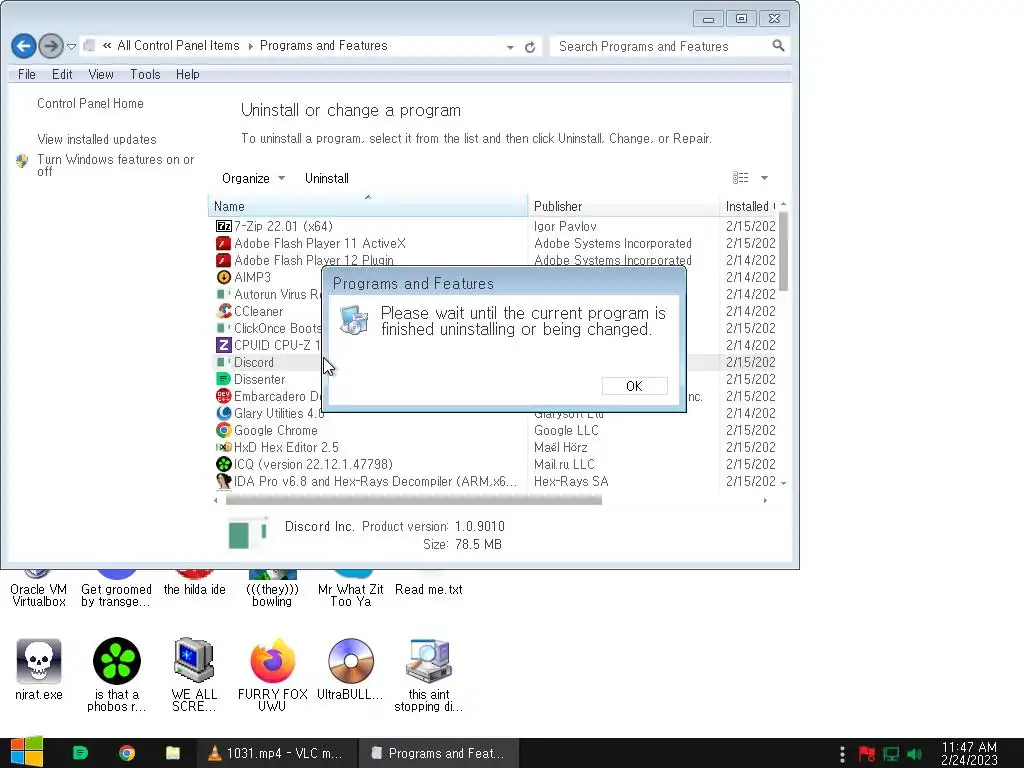Sort list by Name column header
The image size is (1024, 768).
point(368,206)
